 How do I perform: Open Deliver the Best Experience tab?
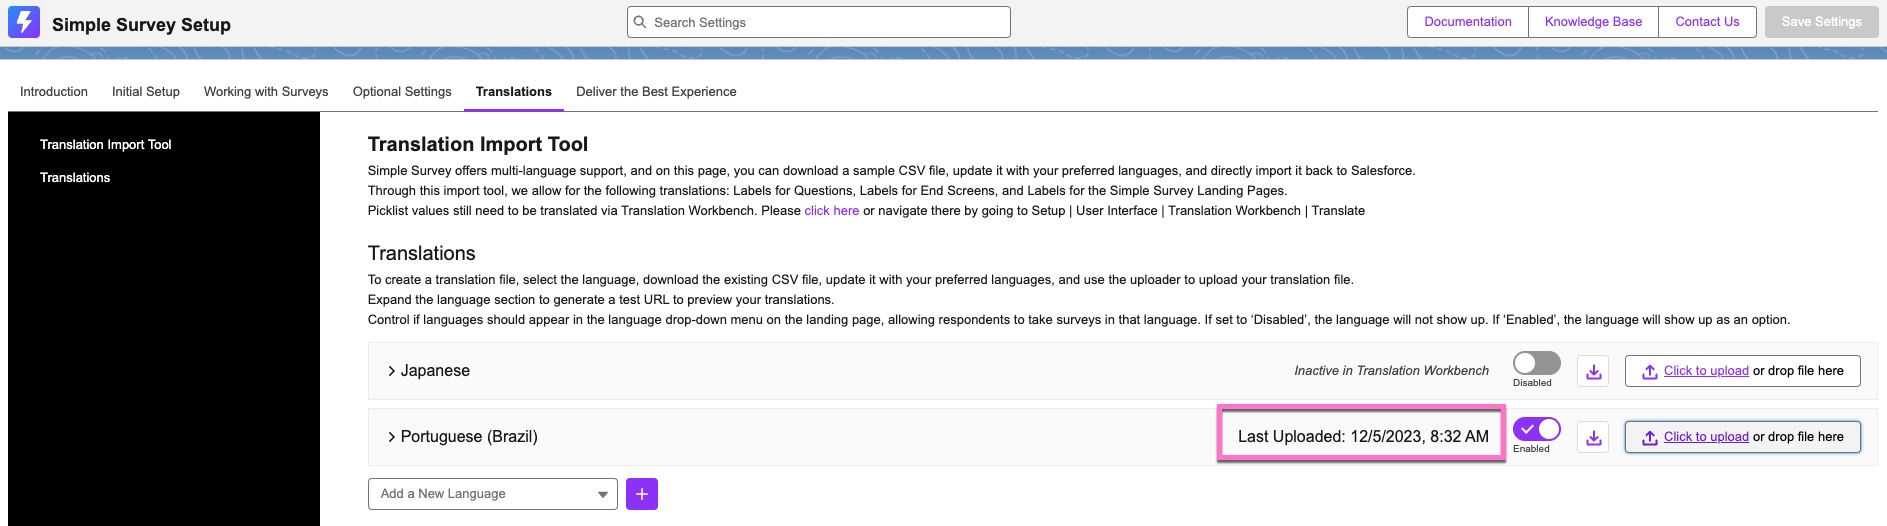(656, 91)
